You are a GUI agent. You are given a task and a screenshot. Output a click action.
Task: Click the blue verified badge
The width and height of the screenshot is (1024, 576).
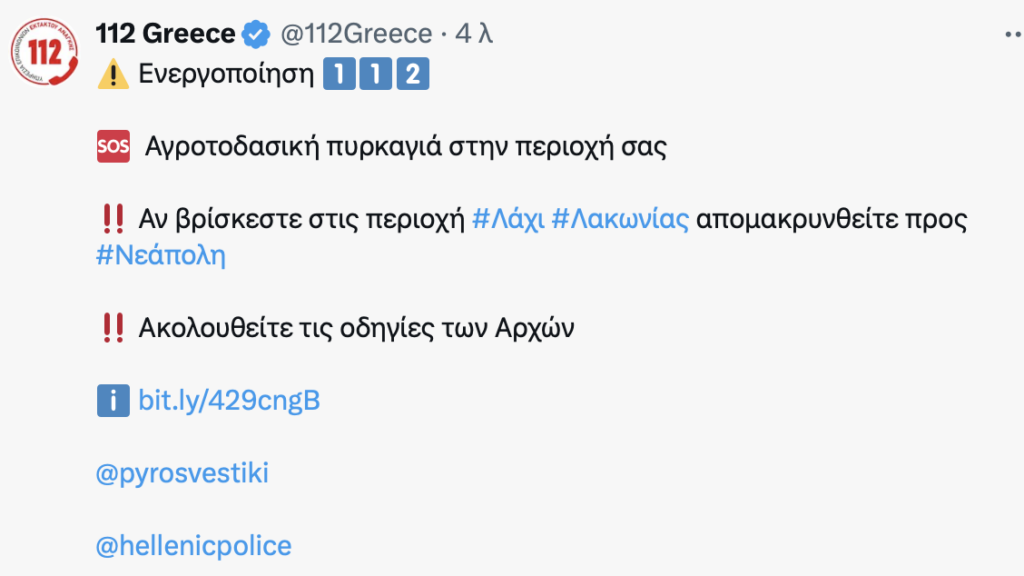(257, 34)
